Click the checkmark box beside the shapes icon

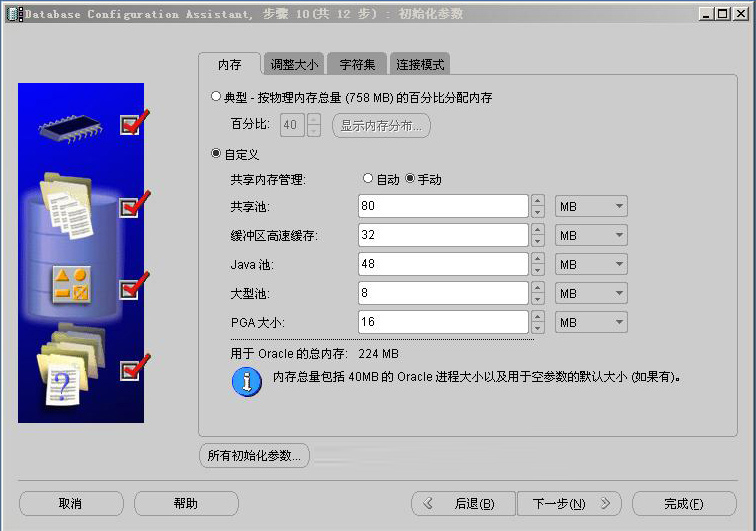pyautogui.click(x=130, y=289)
